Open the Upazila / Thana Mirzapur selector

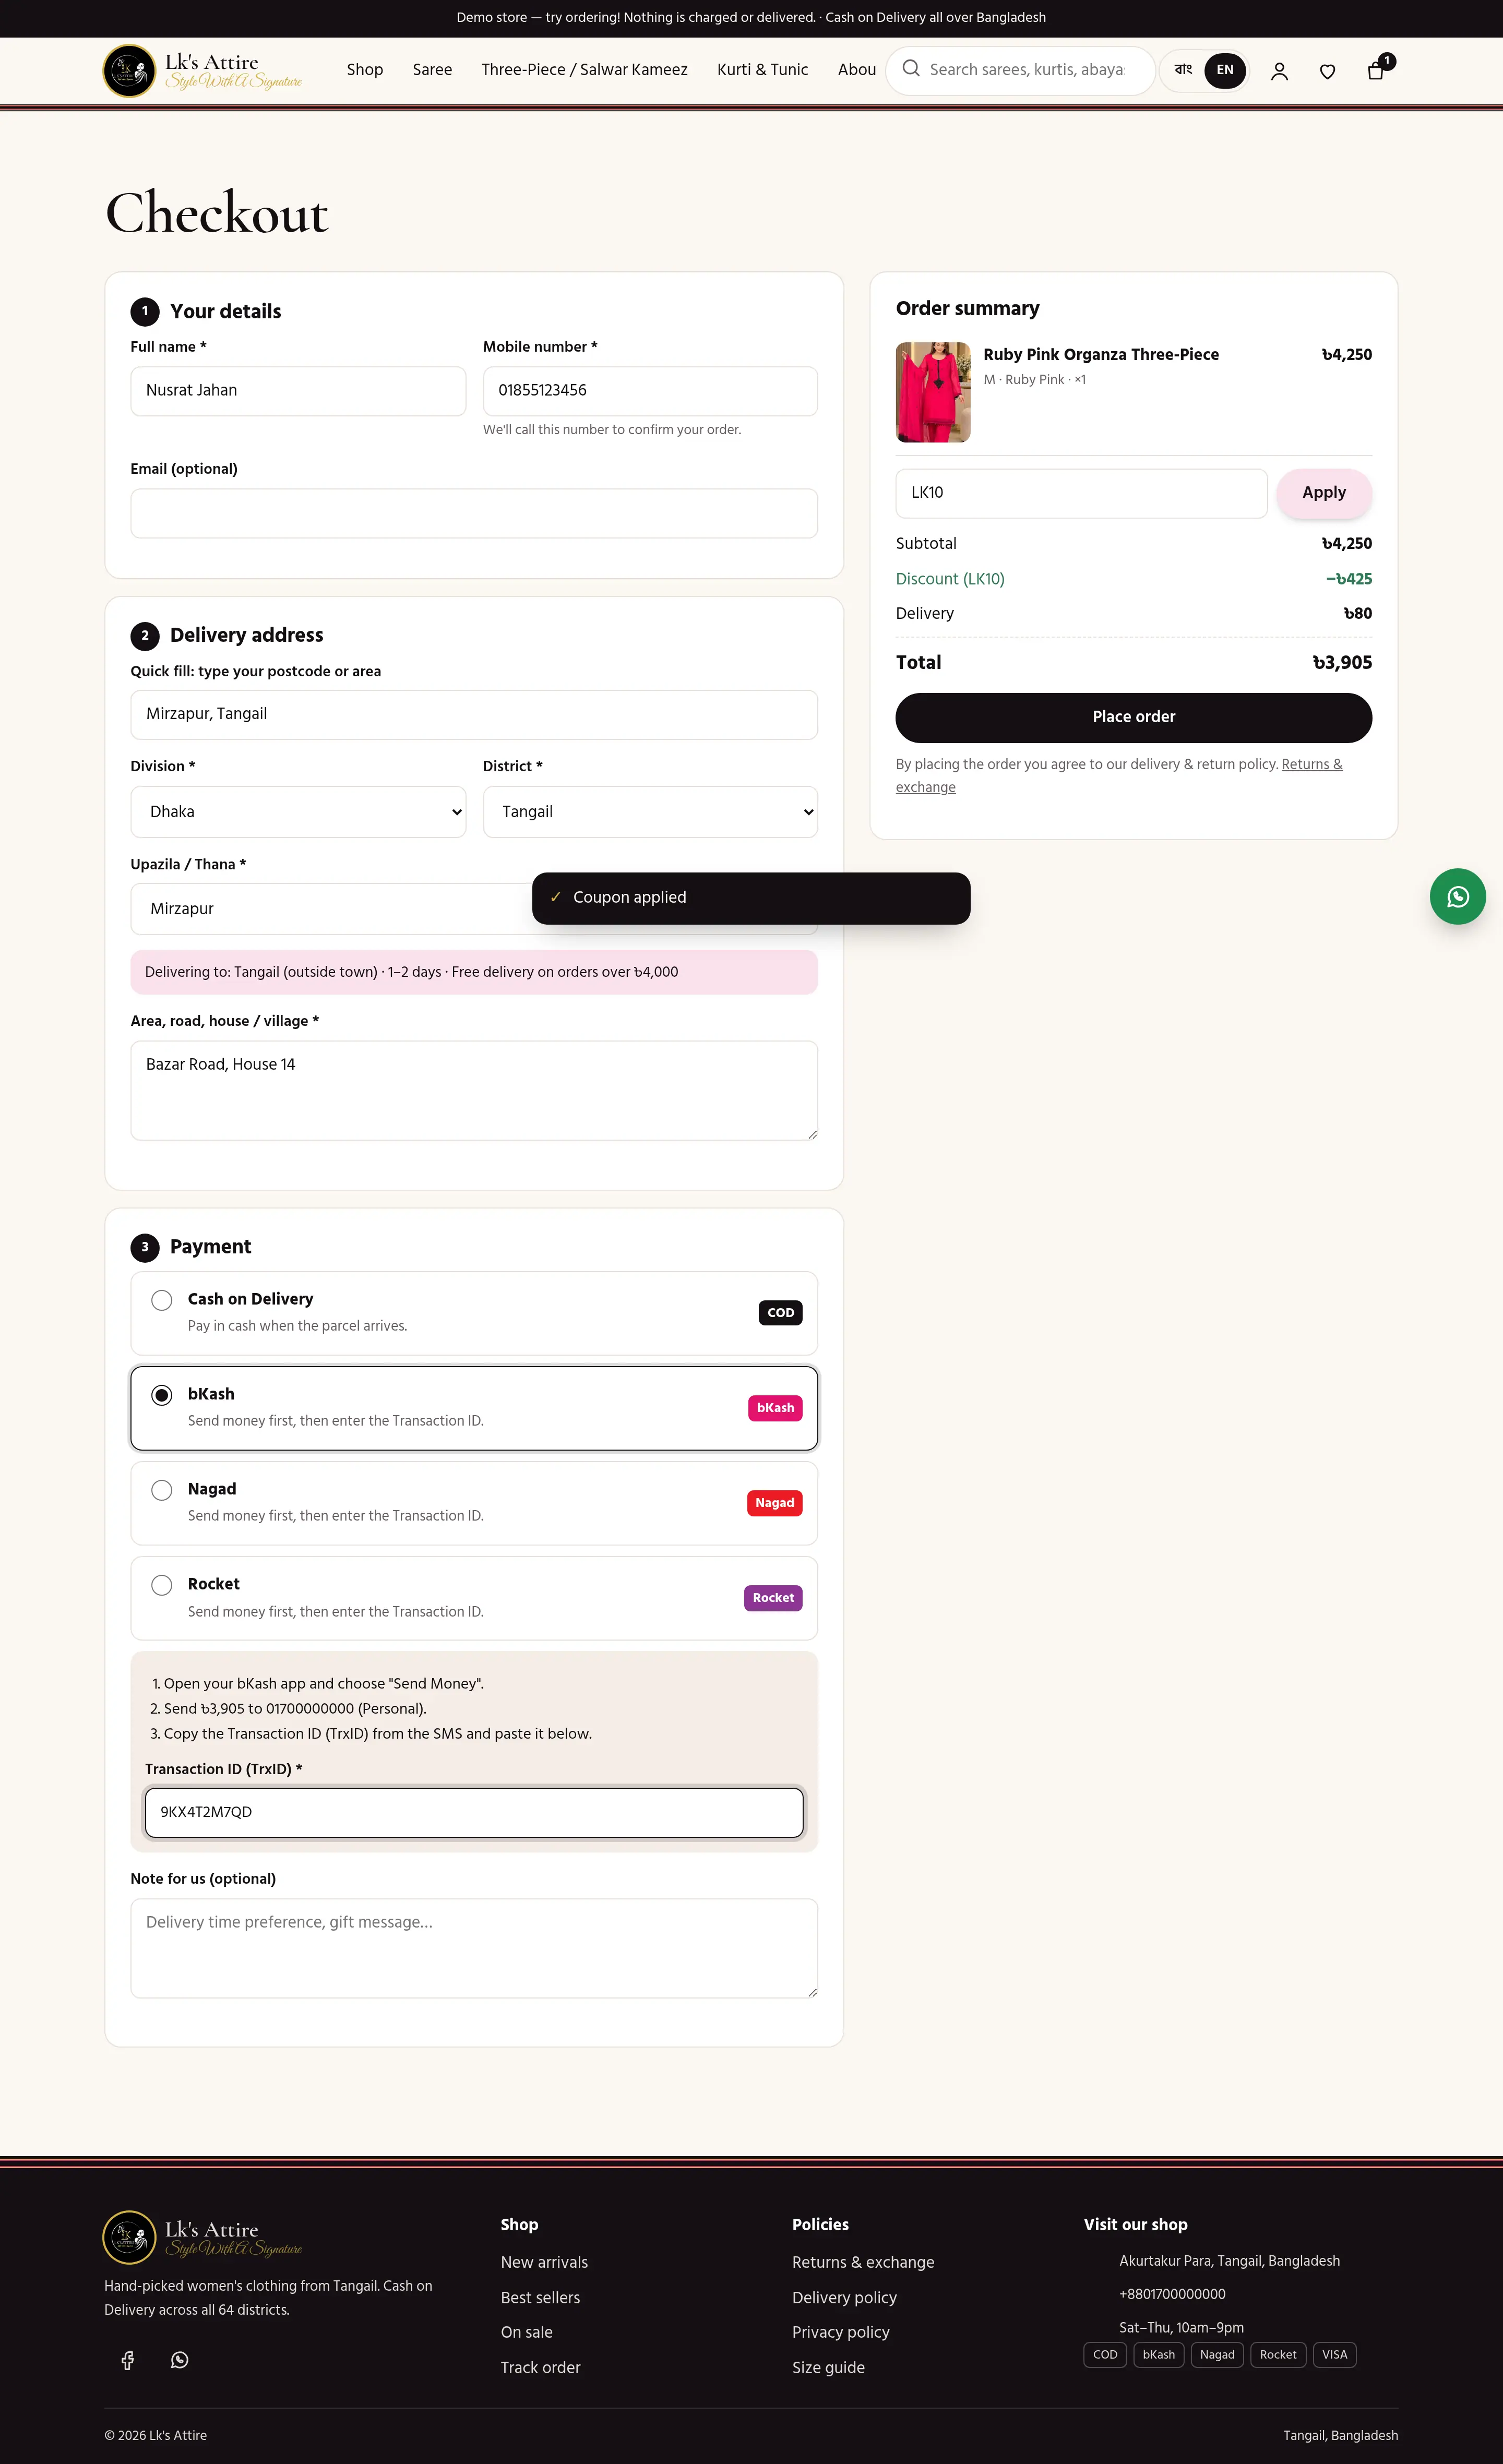point(330,909)
